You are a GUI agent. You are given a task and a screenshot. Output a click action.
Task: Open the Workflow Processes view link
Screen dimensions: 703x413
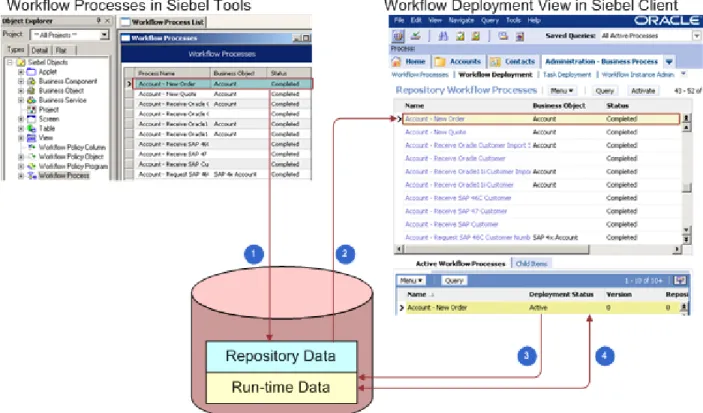[420, 74]
